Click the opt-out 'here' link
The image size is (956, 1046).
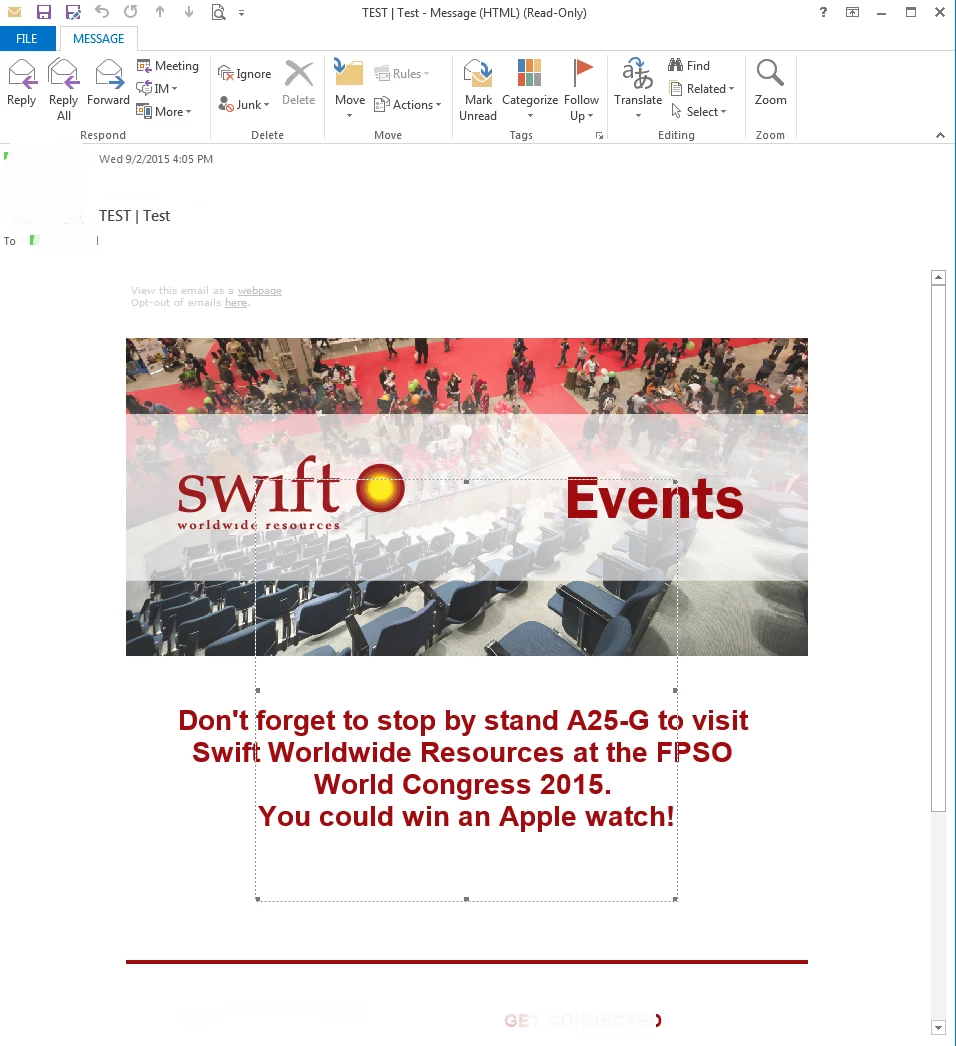pyautogui.click(x=235, y=303)
